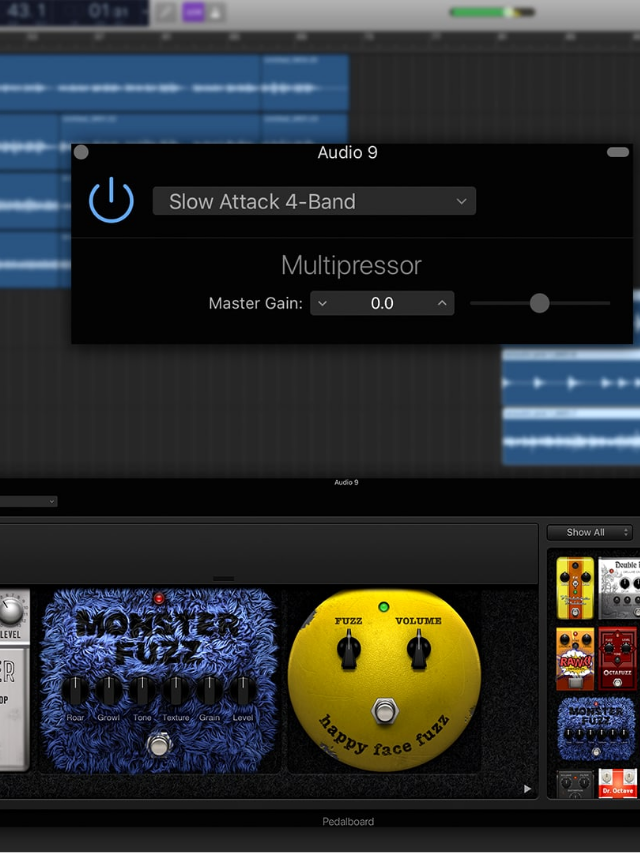Viewport: 640px width, 853px height.
Task: Toggle the metronome button in toolbar
Action: point(215,12)
